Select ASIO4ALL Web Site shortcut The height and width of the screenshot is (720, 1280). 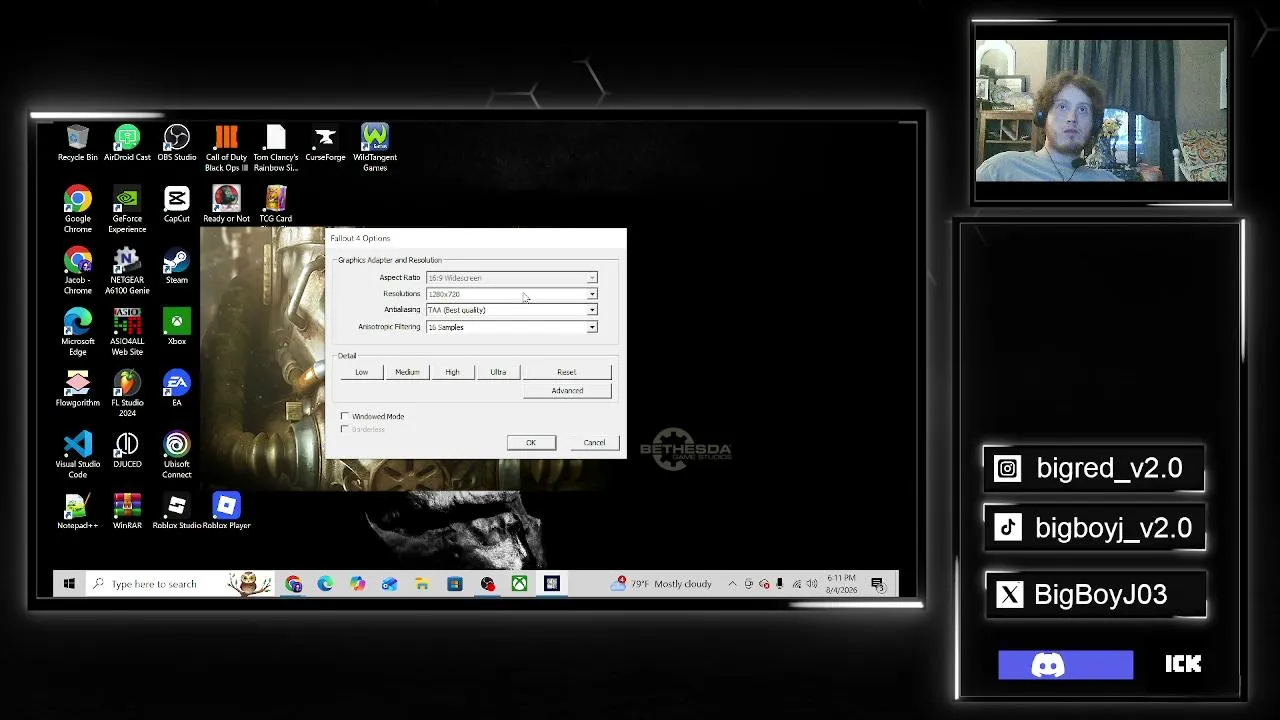127,332
